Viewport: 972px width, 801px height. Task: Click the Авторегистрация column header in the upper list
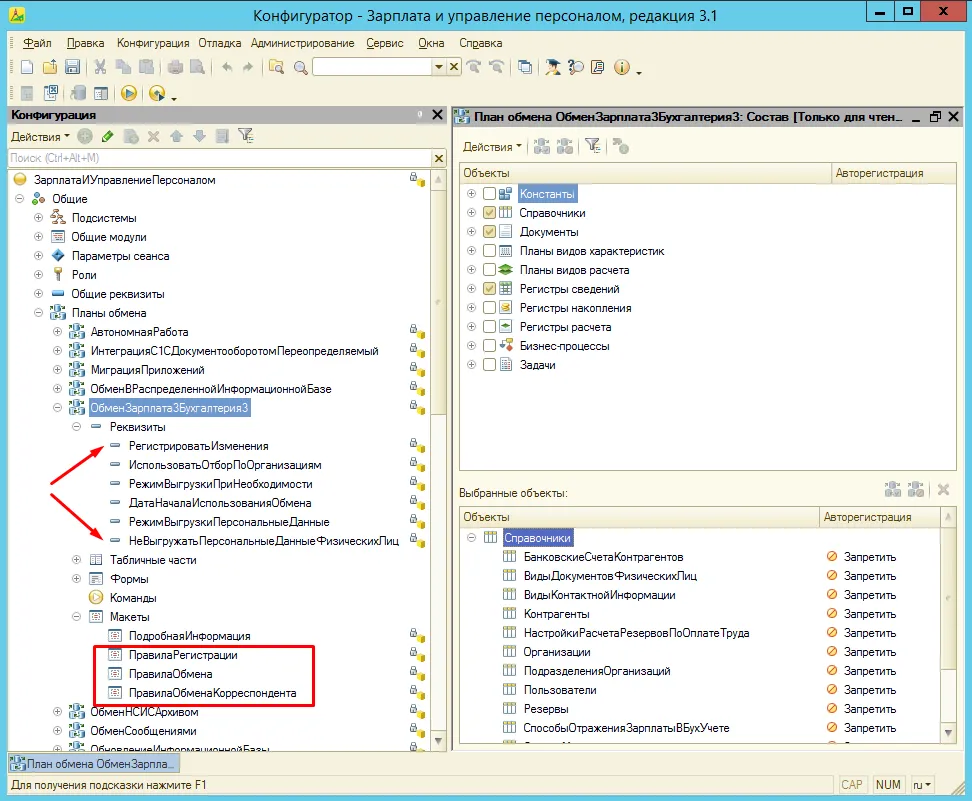[x=893, y=173]
